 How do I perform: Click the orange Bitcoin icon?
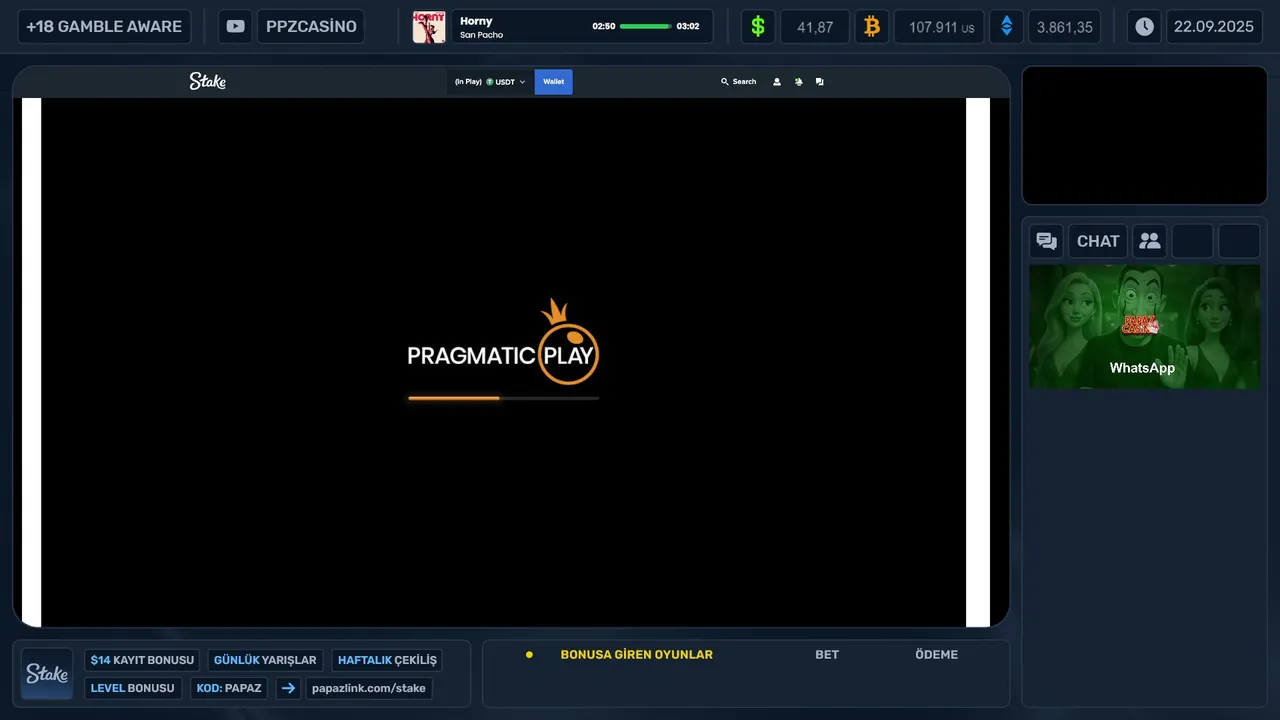point(872,27)
